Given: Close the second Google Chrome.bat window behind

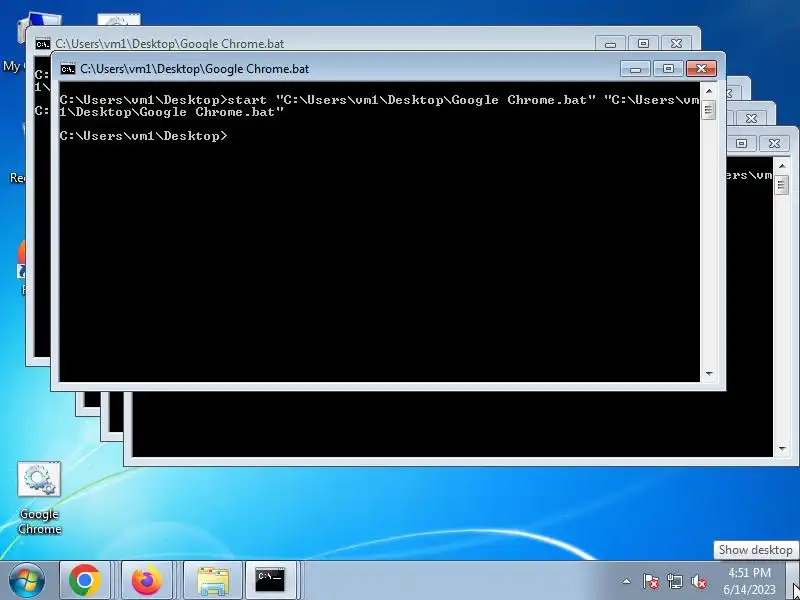Looking at the screenshot, I should coord(676,44).
